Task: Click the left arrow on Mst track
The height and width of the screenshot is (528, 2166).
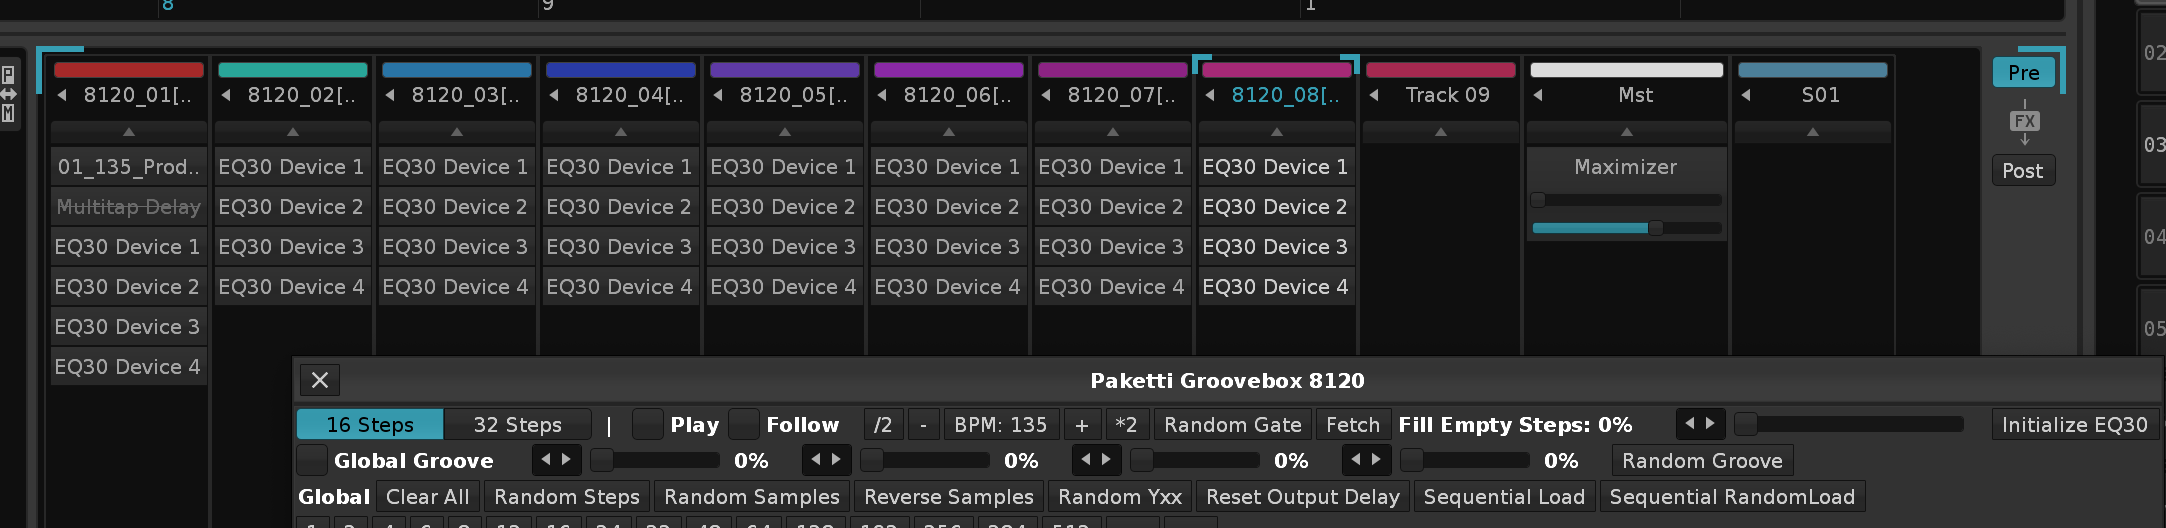Action: click(1539, 95)
